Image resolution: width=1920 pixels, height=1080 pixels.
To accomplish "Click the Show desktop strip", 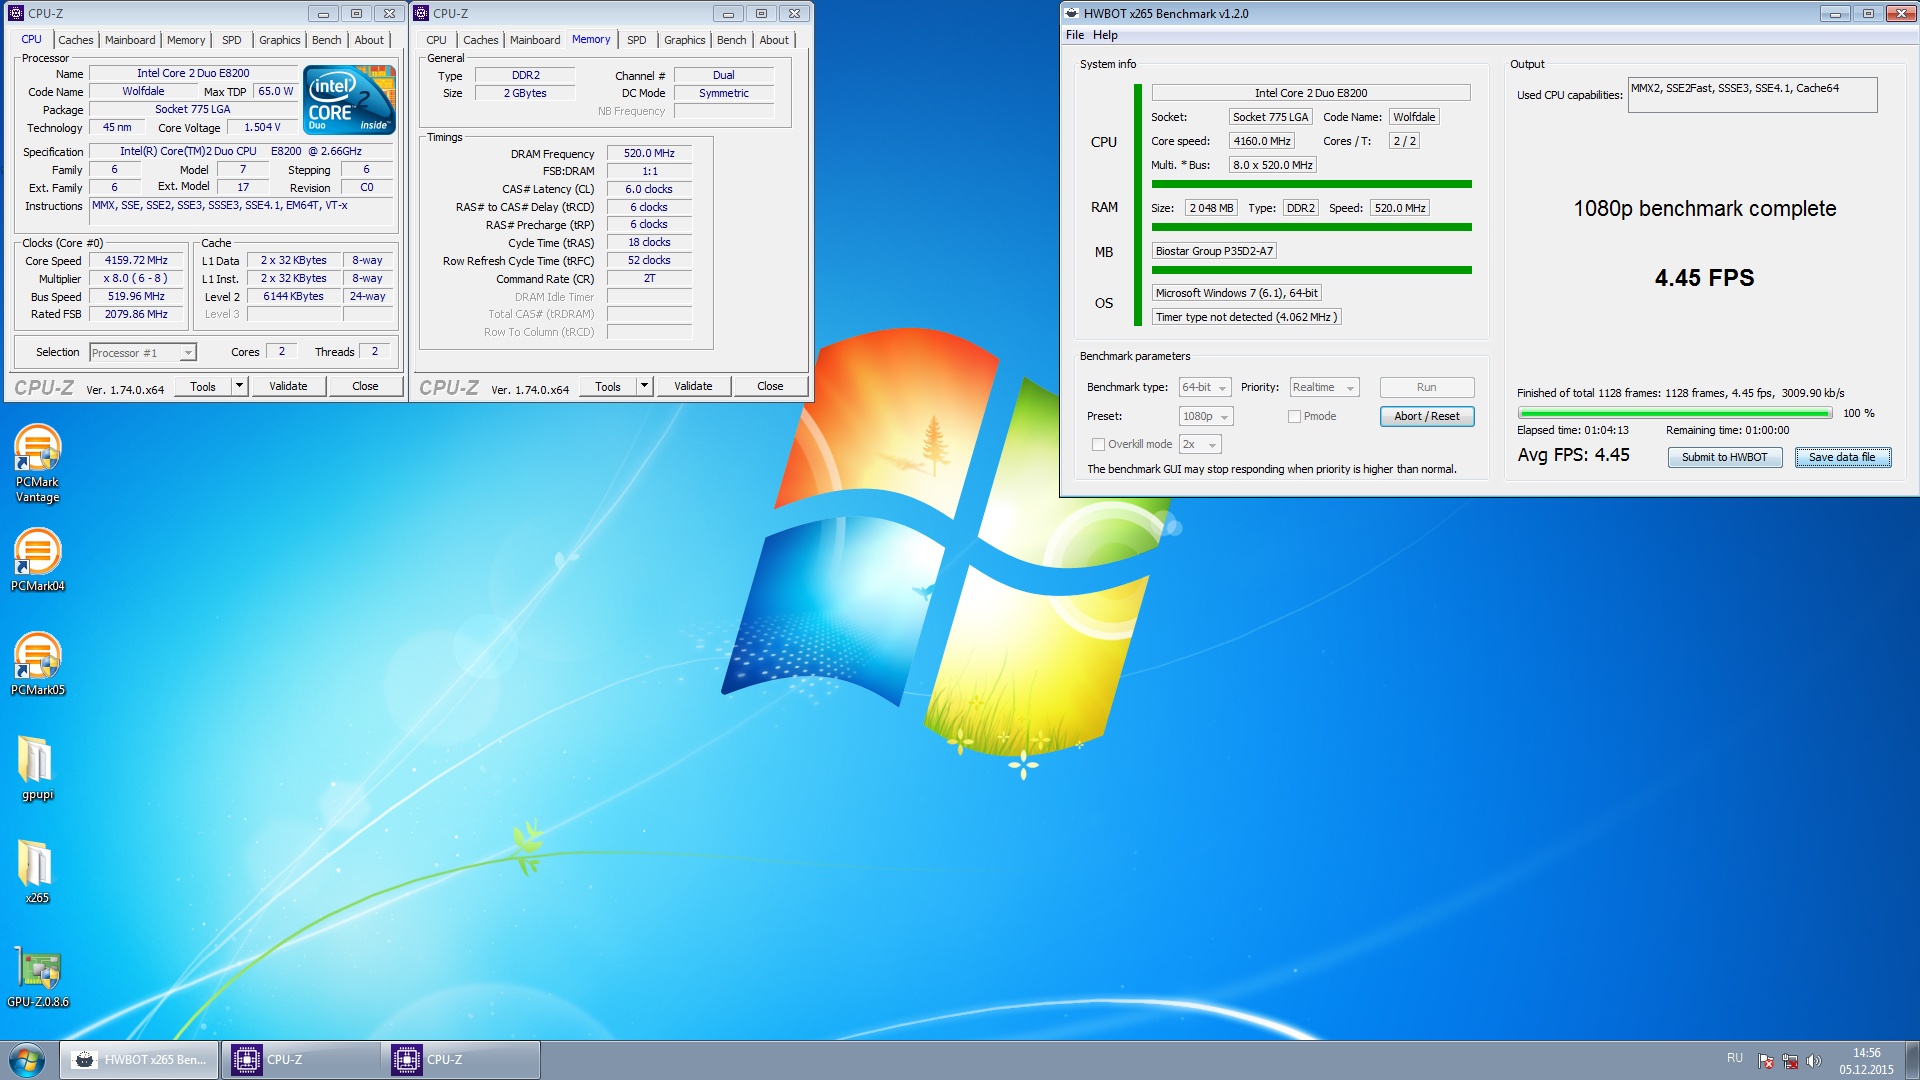I will [x=1912, y=1060].
